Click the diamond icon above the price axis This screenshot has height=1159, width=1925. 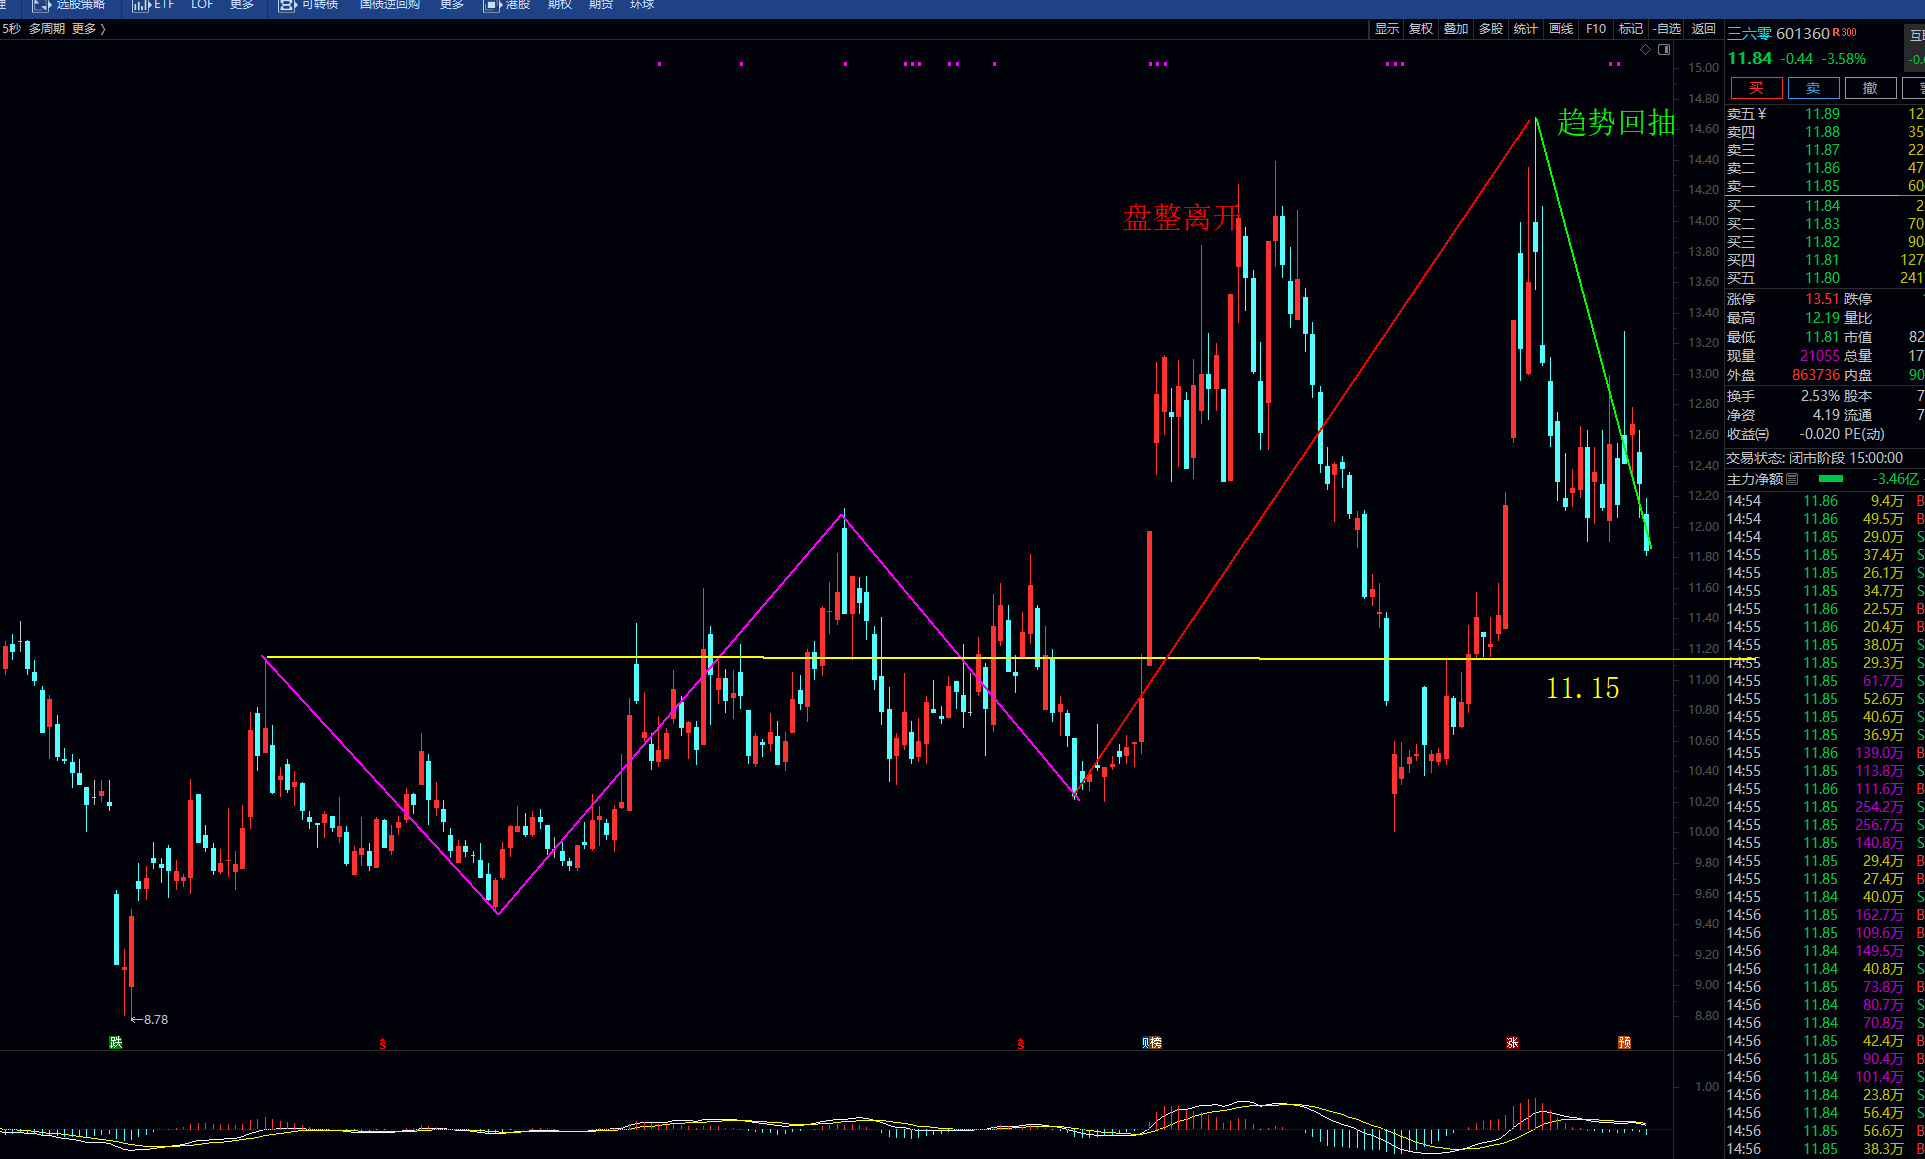1646,49
